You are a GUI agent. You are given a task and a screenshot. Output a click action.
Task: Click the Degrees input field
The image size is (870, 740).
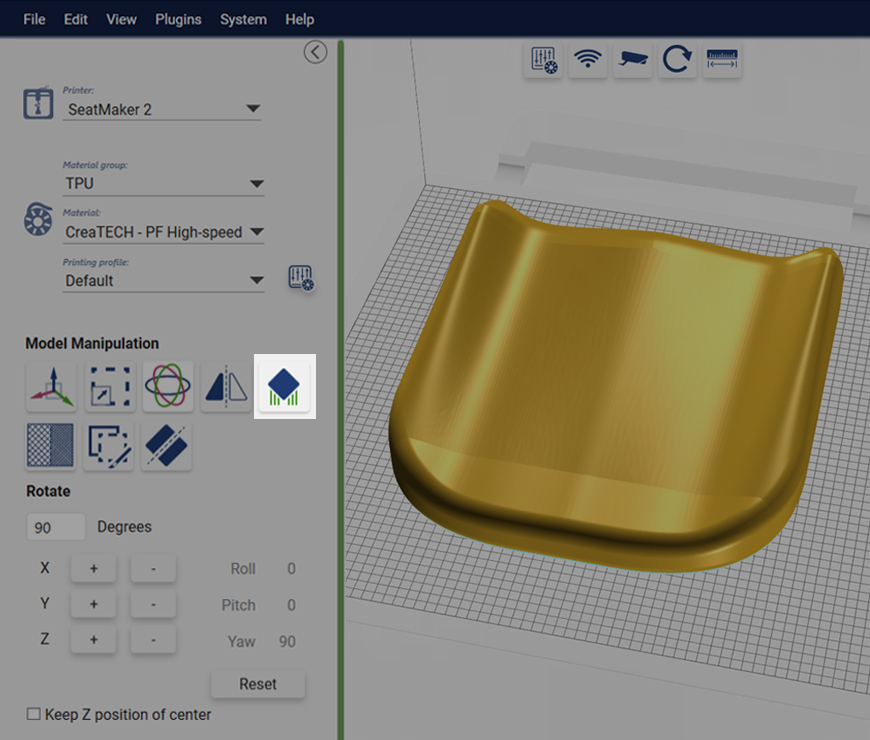pos(56,527)
